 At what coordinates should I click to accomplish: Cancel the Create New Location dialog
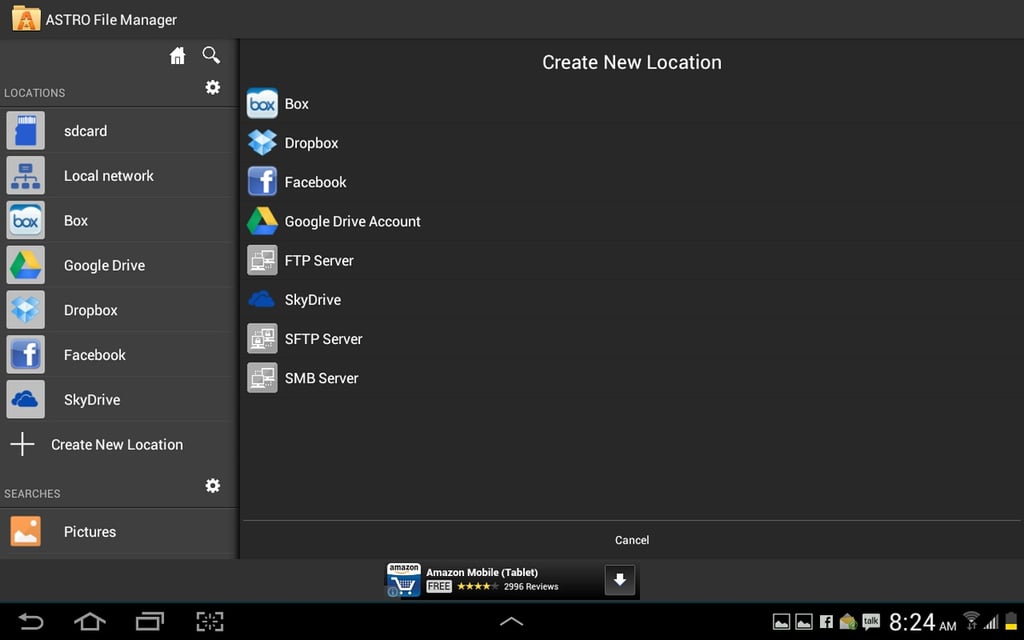click(x=632, y=540)
